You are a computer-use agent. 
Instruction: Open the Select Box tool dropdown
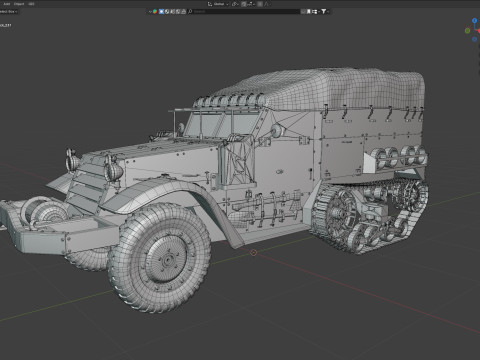click(8, 11)
